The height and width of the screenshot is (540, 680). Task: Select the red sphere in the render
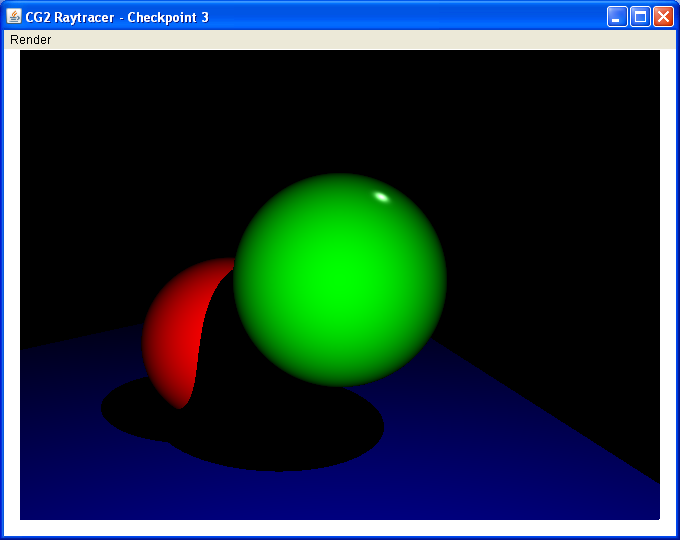pos(175,330)
